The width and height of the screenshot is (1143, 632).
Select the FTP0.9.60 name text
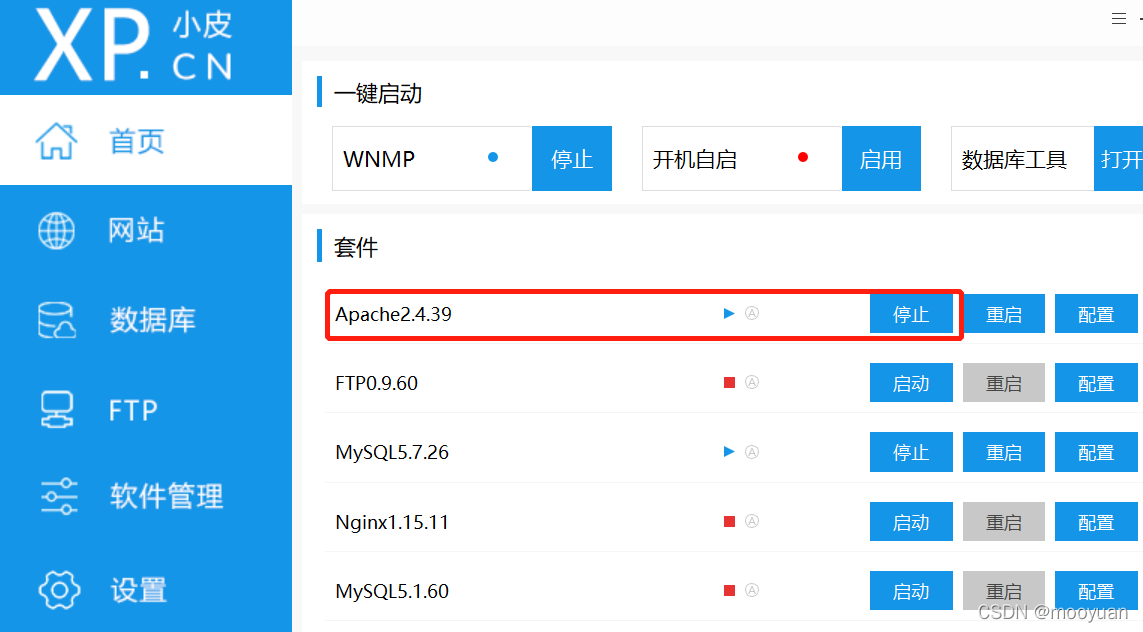tap(377, 383)
